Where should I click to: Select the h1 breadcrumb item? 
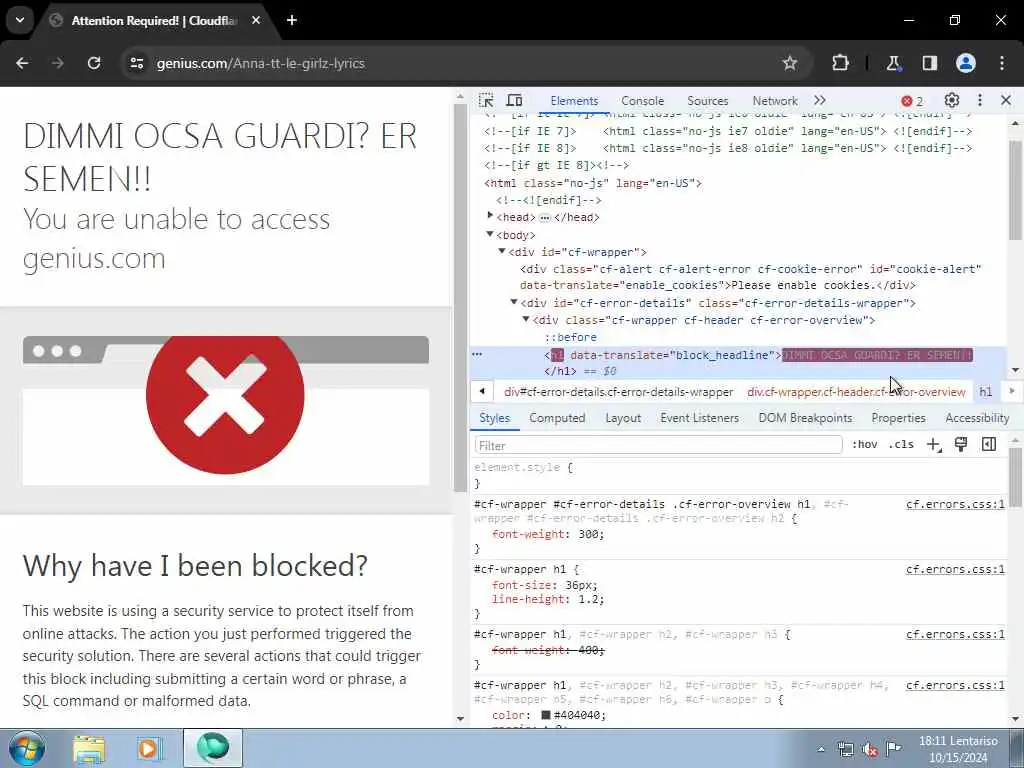pos(985,392)
